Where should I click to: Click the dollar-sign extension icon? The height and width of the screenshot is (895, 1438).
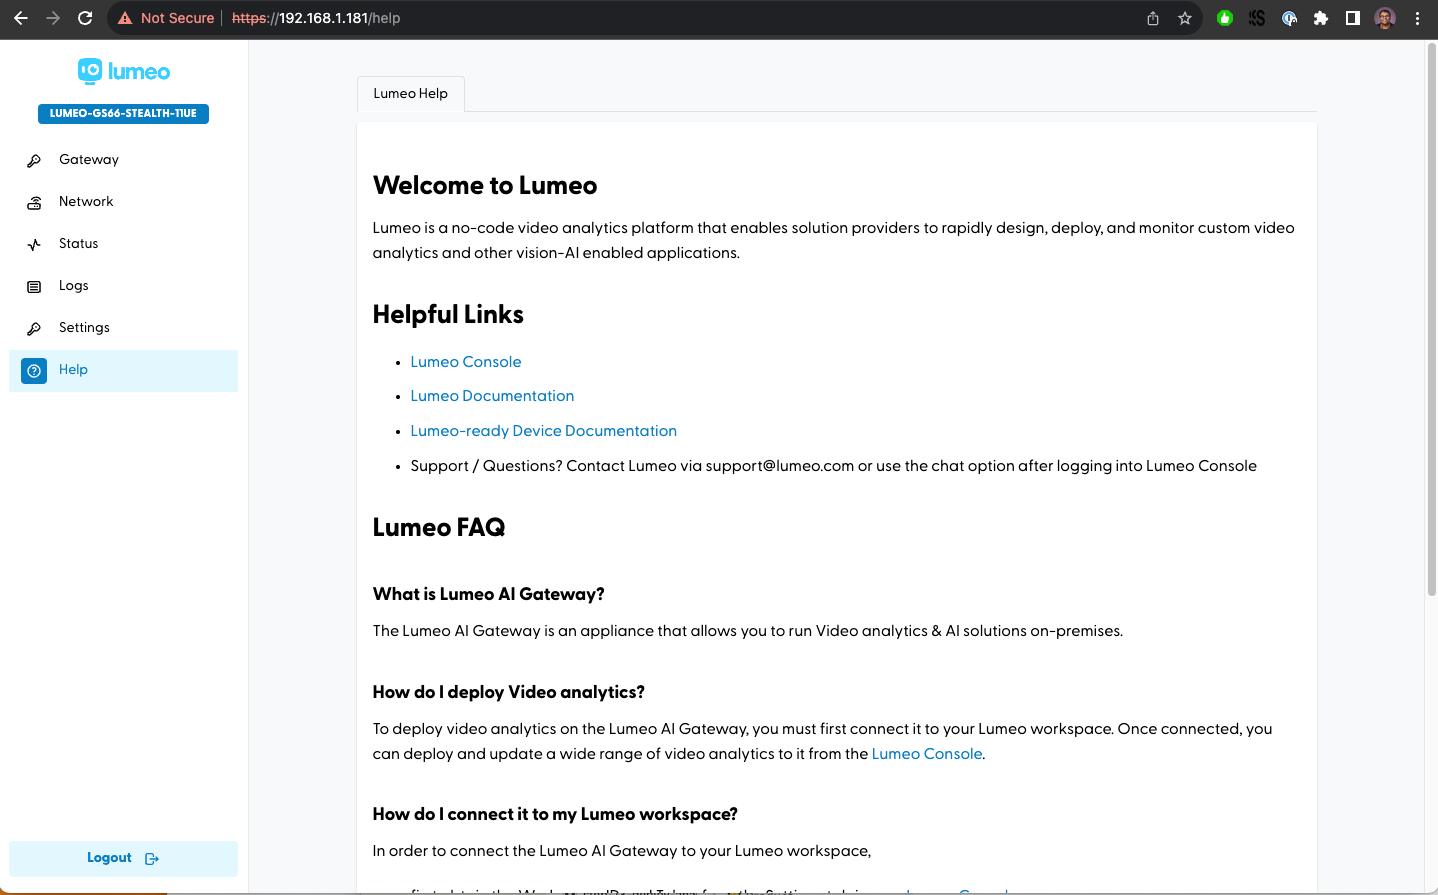tap(1257, 18)
